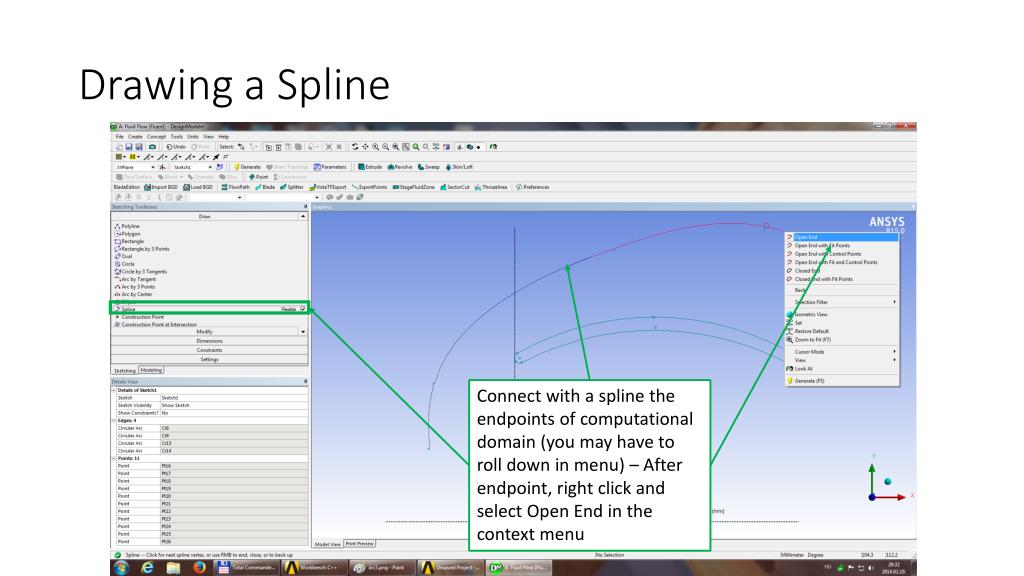Image resolution: width=1024 pixels, height=576 pixels.
Task: Select the Polyline draw tool
Action: click(127, 226)
